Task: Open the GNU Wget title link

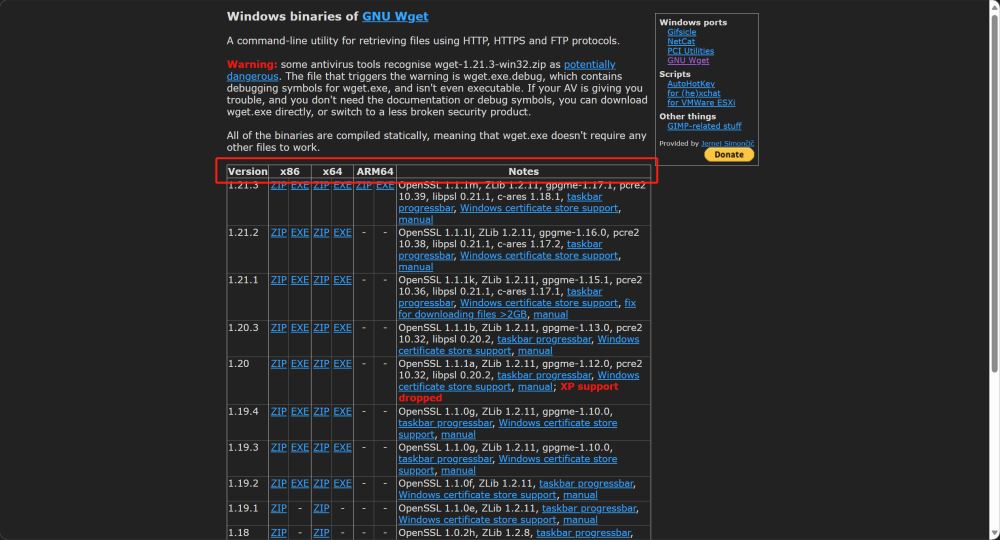Action: click(395, 17)
